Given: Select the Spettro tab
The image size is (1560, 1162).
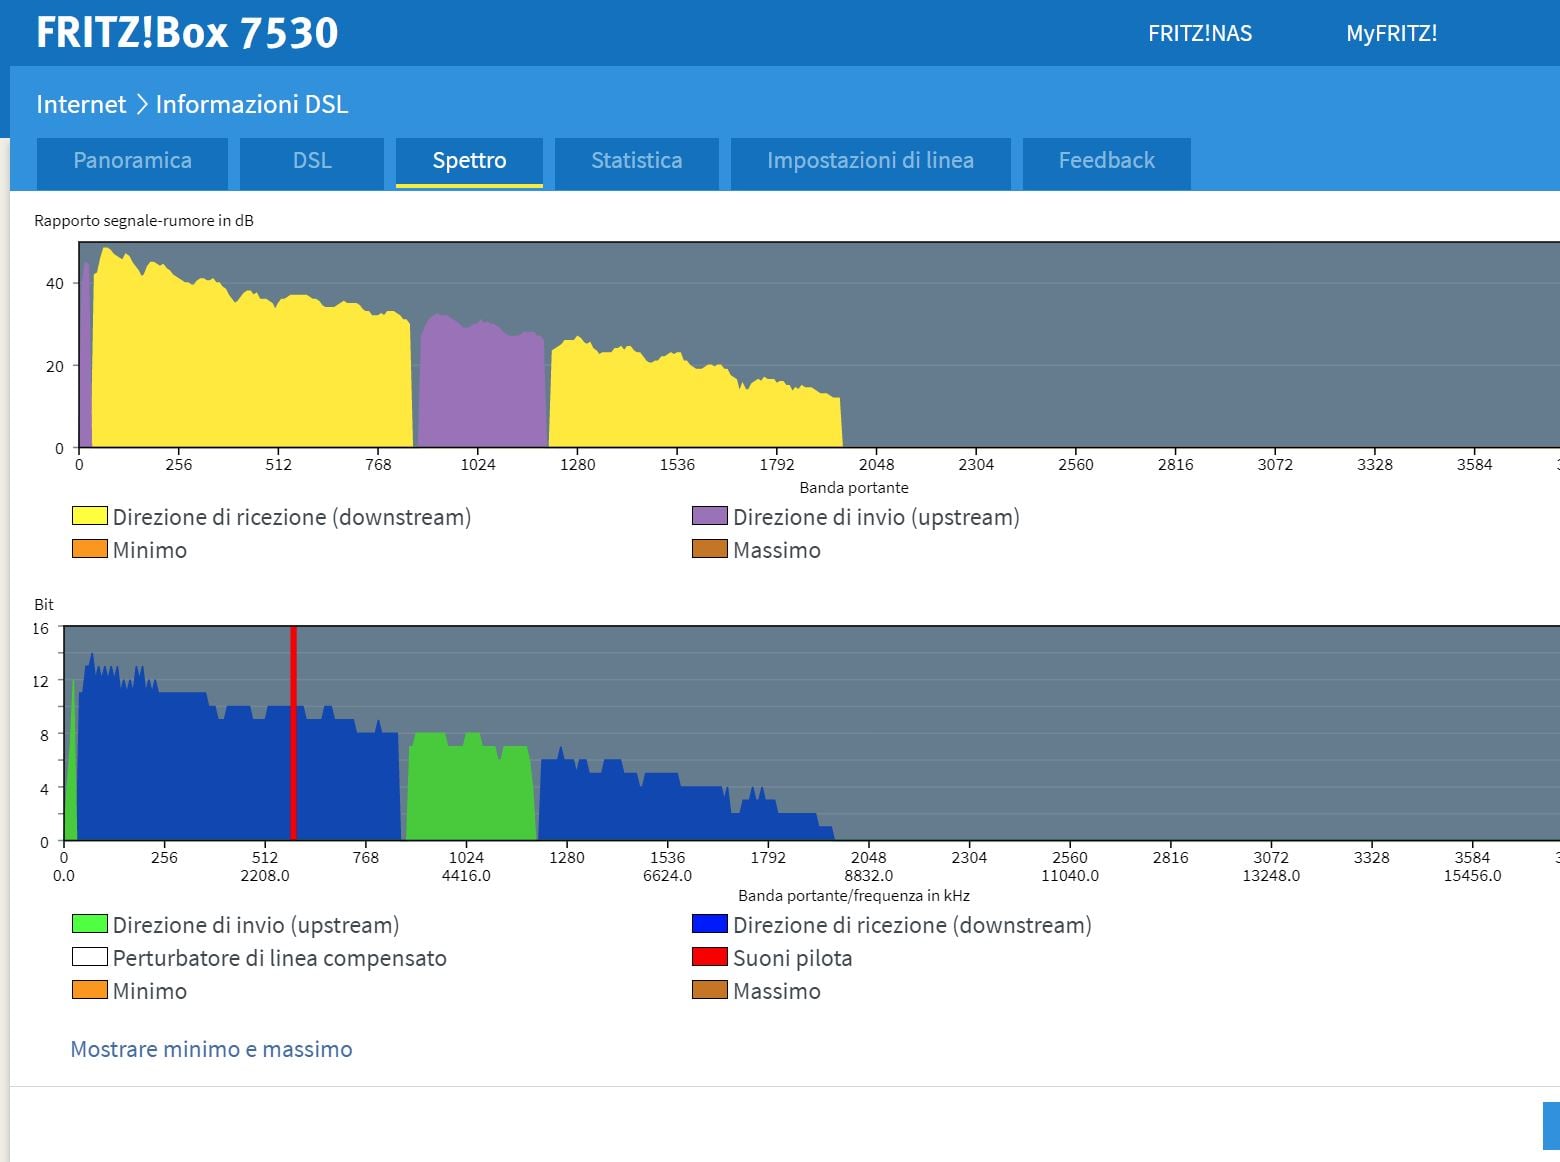Looking at the screenshot, I should 469,161.
